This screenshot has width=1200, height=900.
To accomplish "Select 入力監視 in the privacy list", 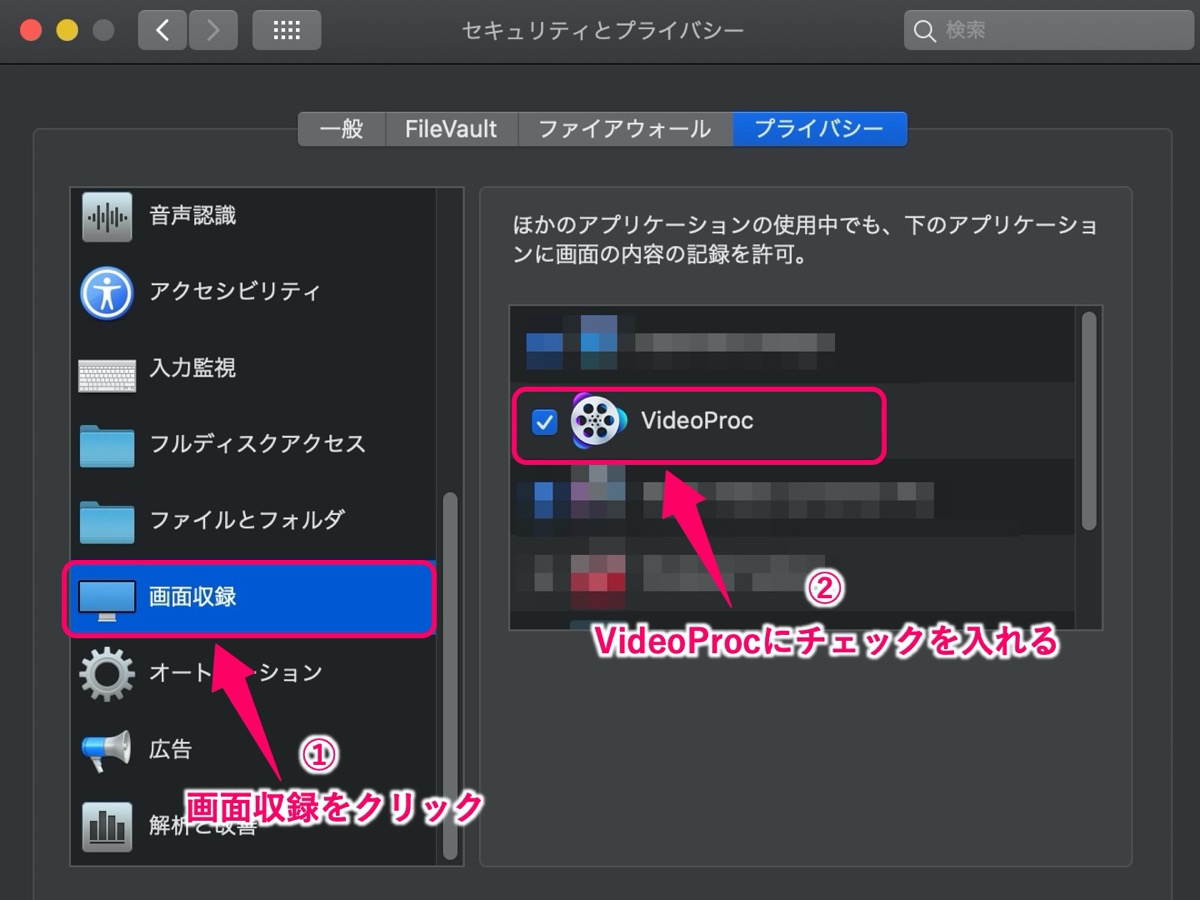I will point(253,369).
